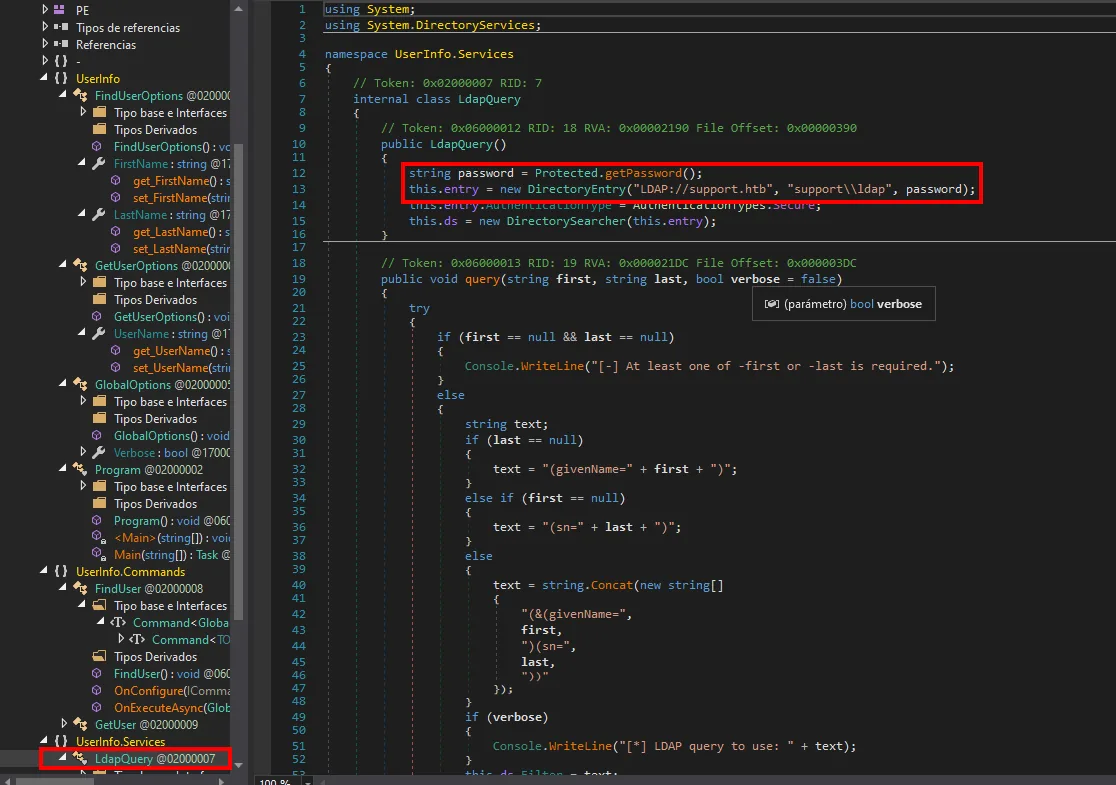The height and width of the screenshot is (785, 1116).
Task: Click getPassword method reference in code
Action: point(643,173)
